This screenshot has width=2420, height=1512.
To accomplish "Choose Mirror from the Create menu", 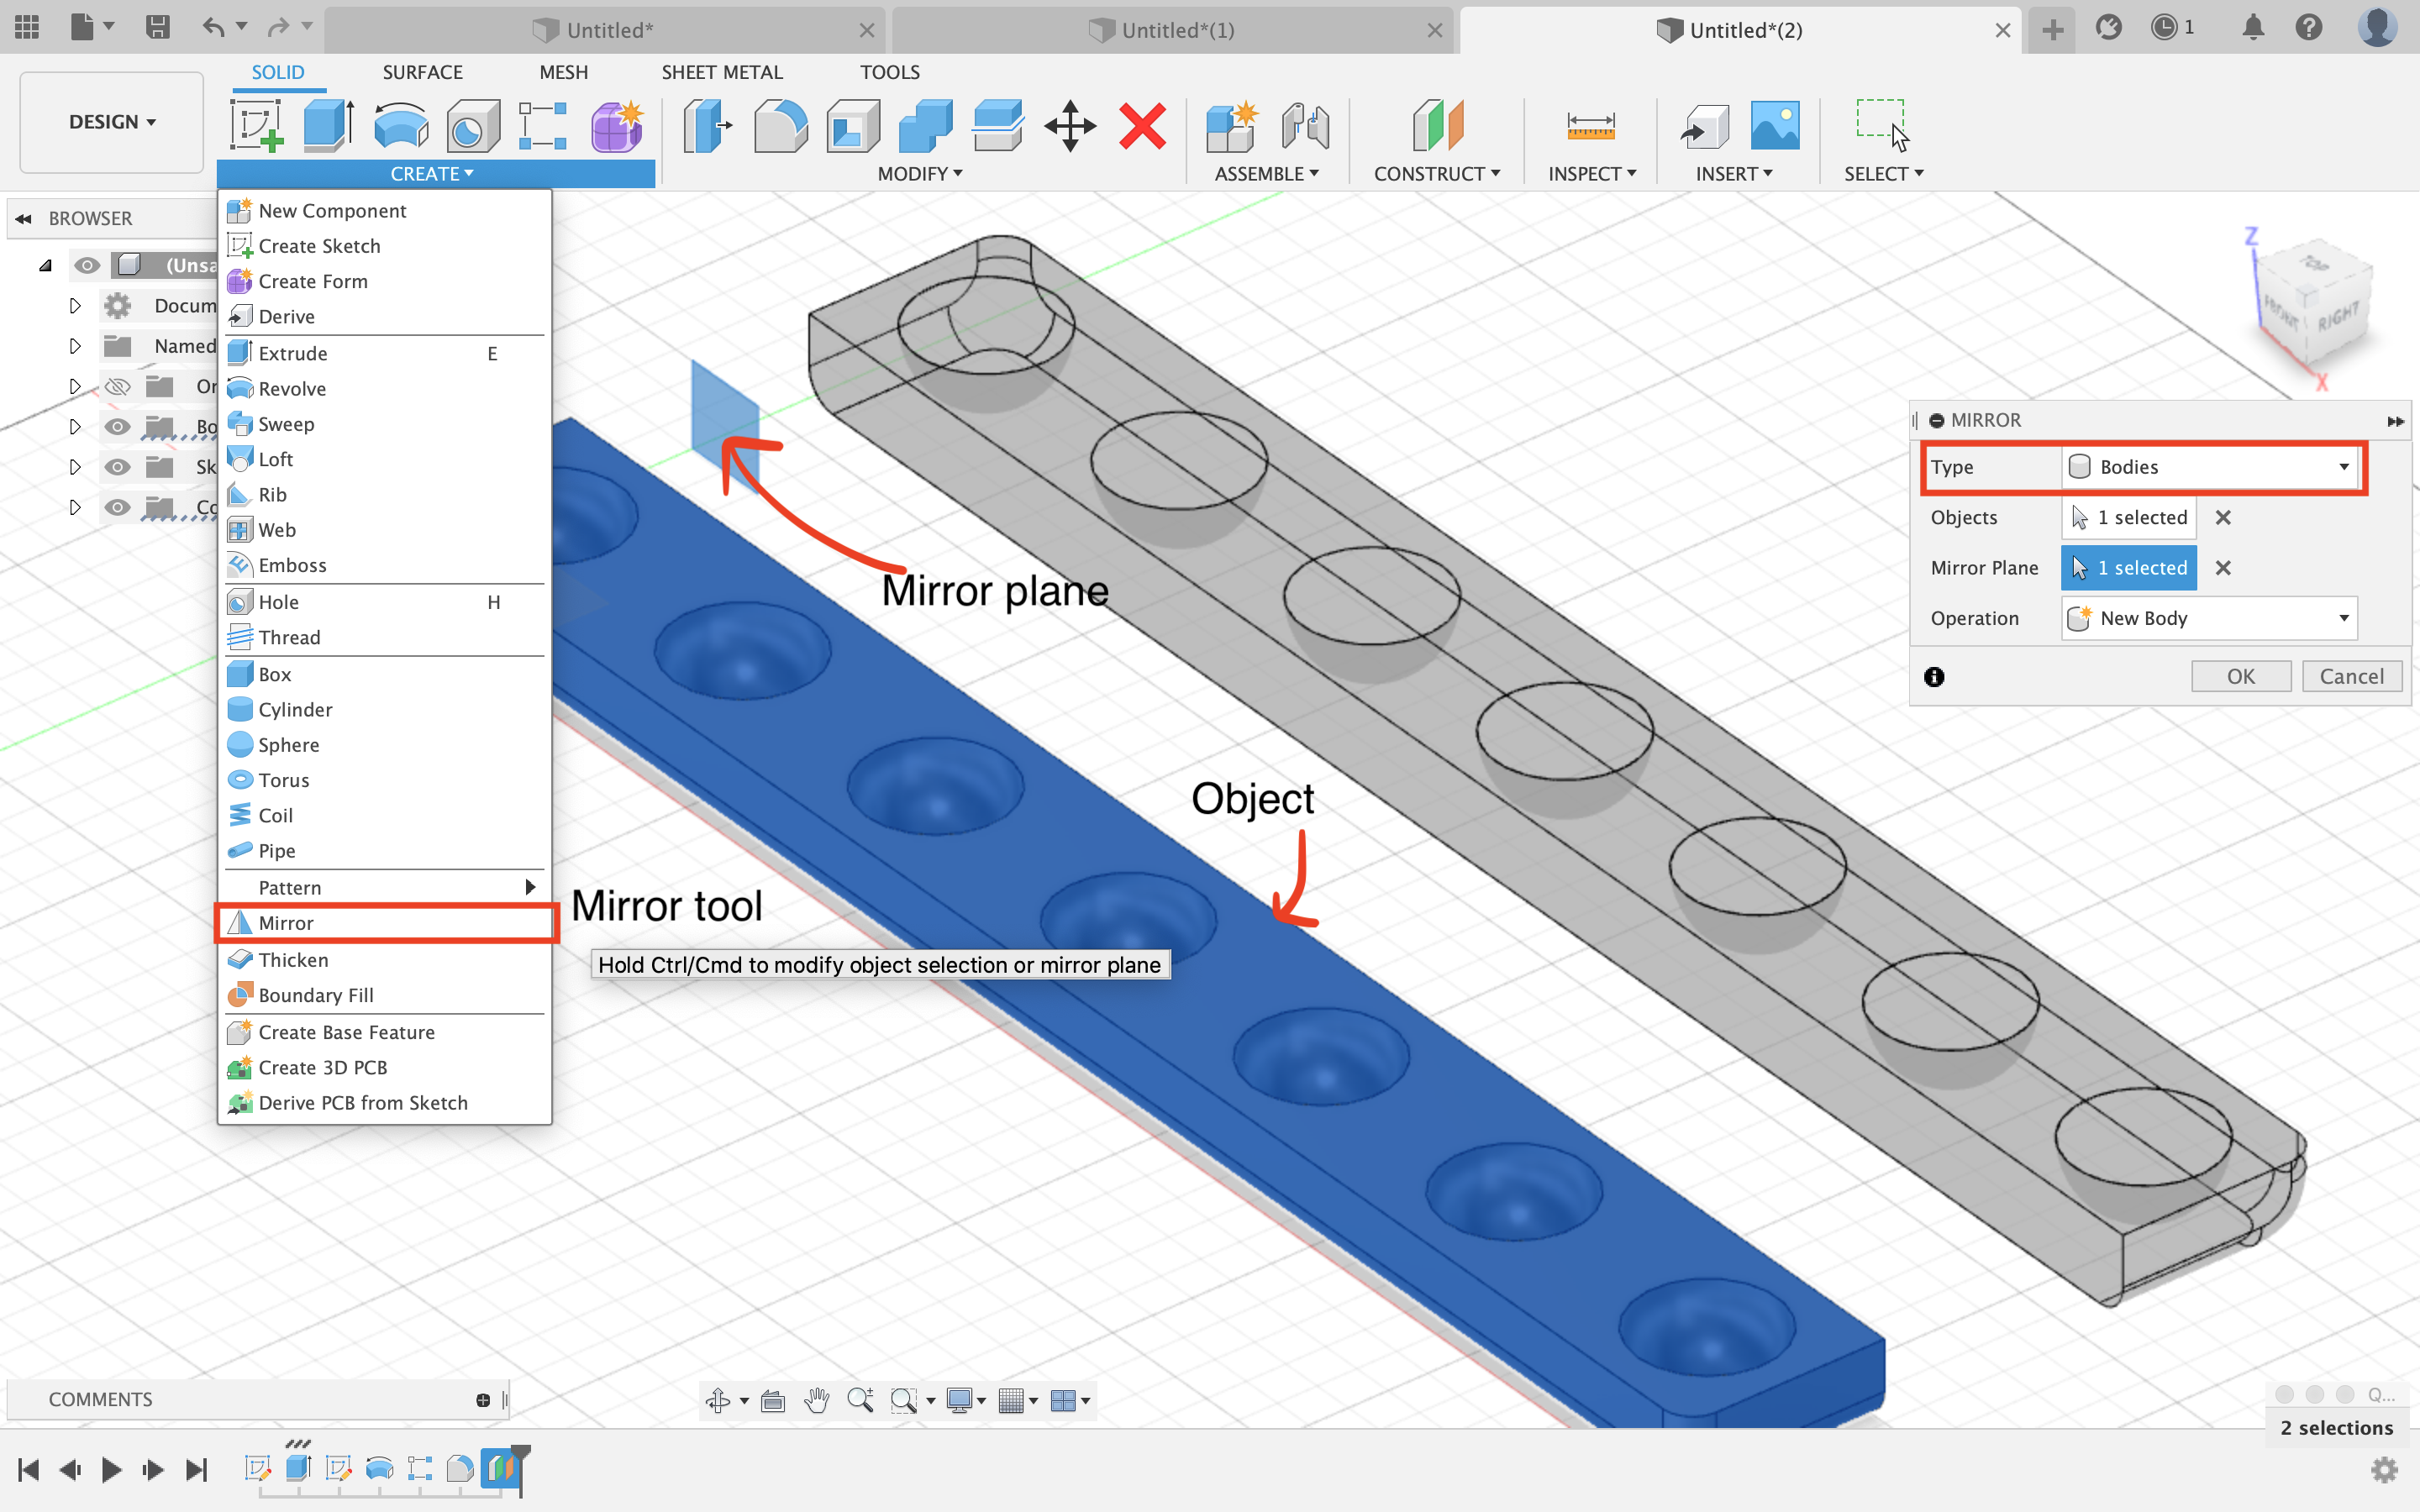I will click(x=386, y=923).
